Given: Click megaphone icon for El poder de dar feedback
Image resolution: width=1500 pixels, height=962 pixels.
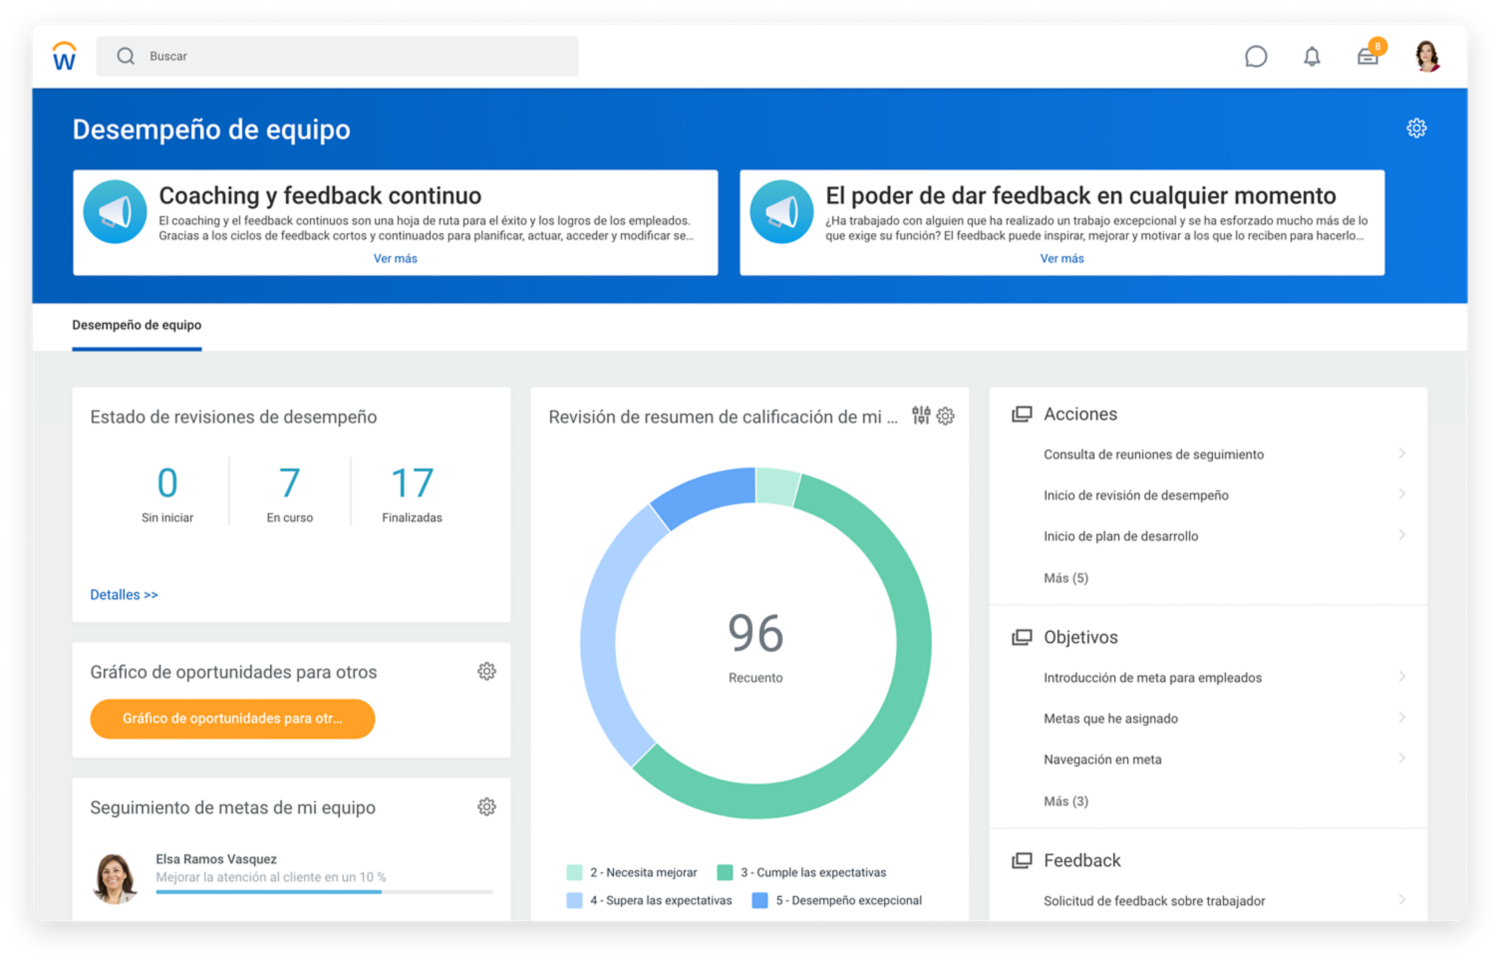Looking at the screenshot, I should coord(781,211).
